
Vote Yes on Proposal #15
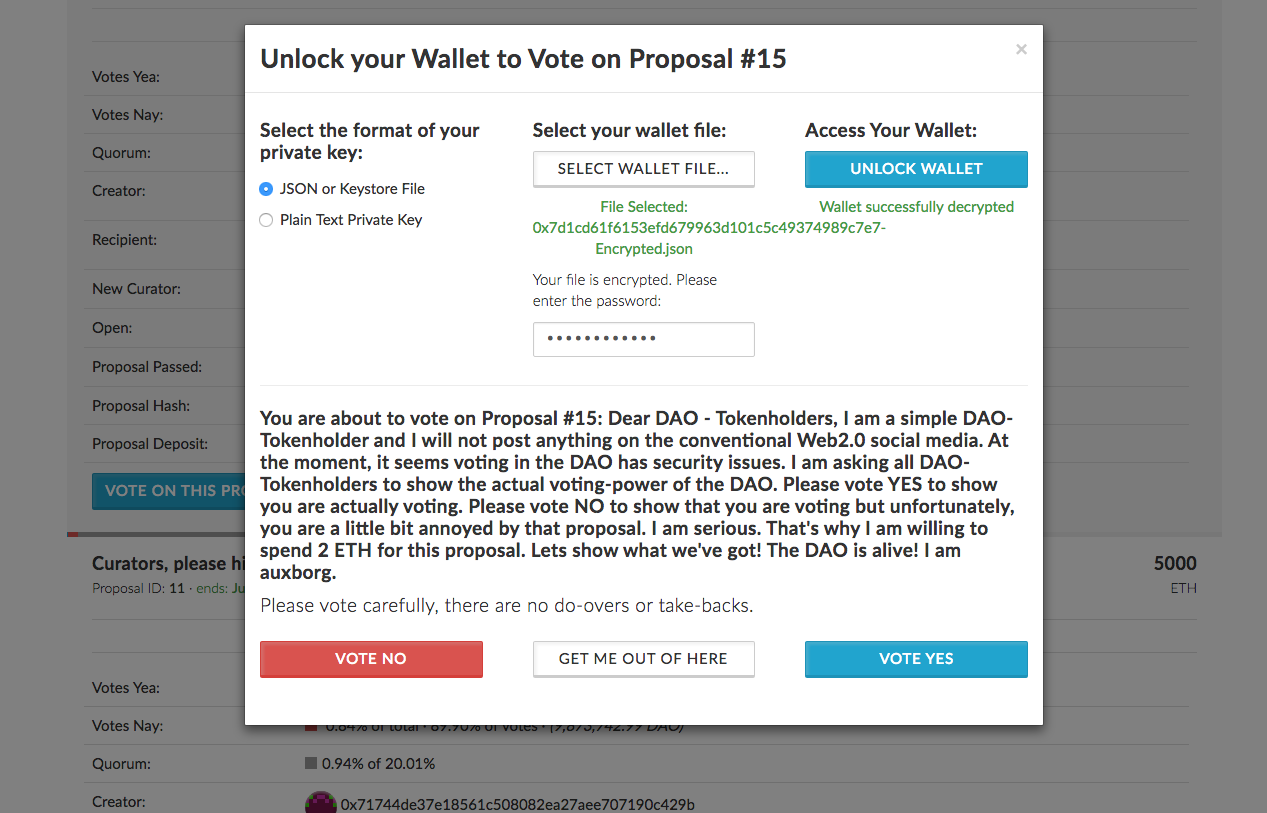[916, 659]
